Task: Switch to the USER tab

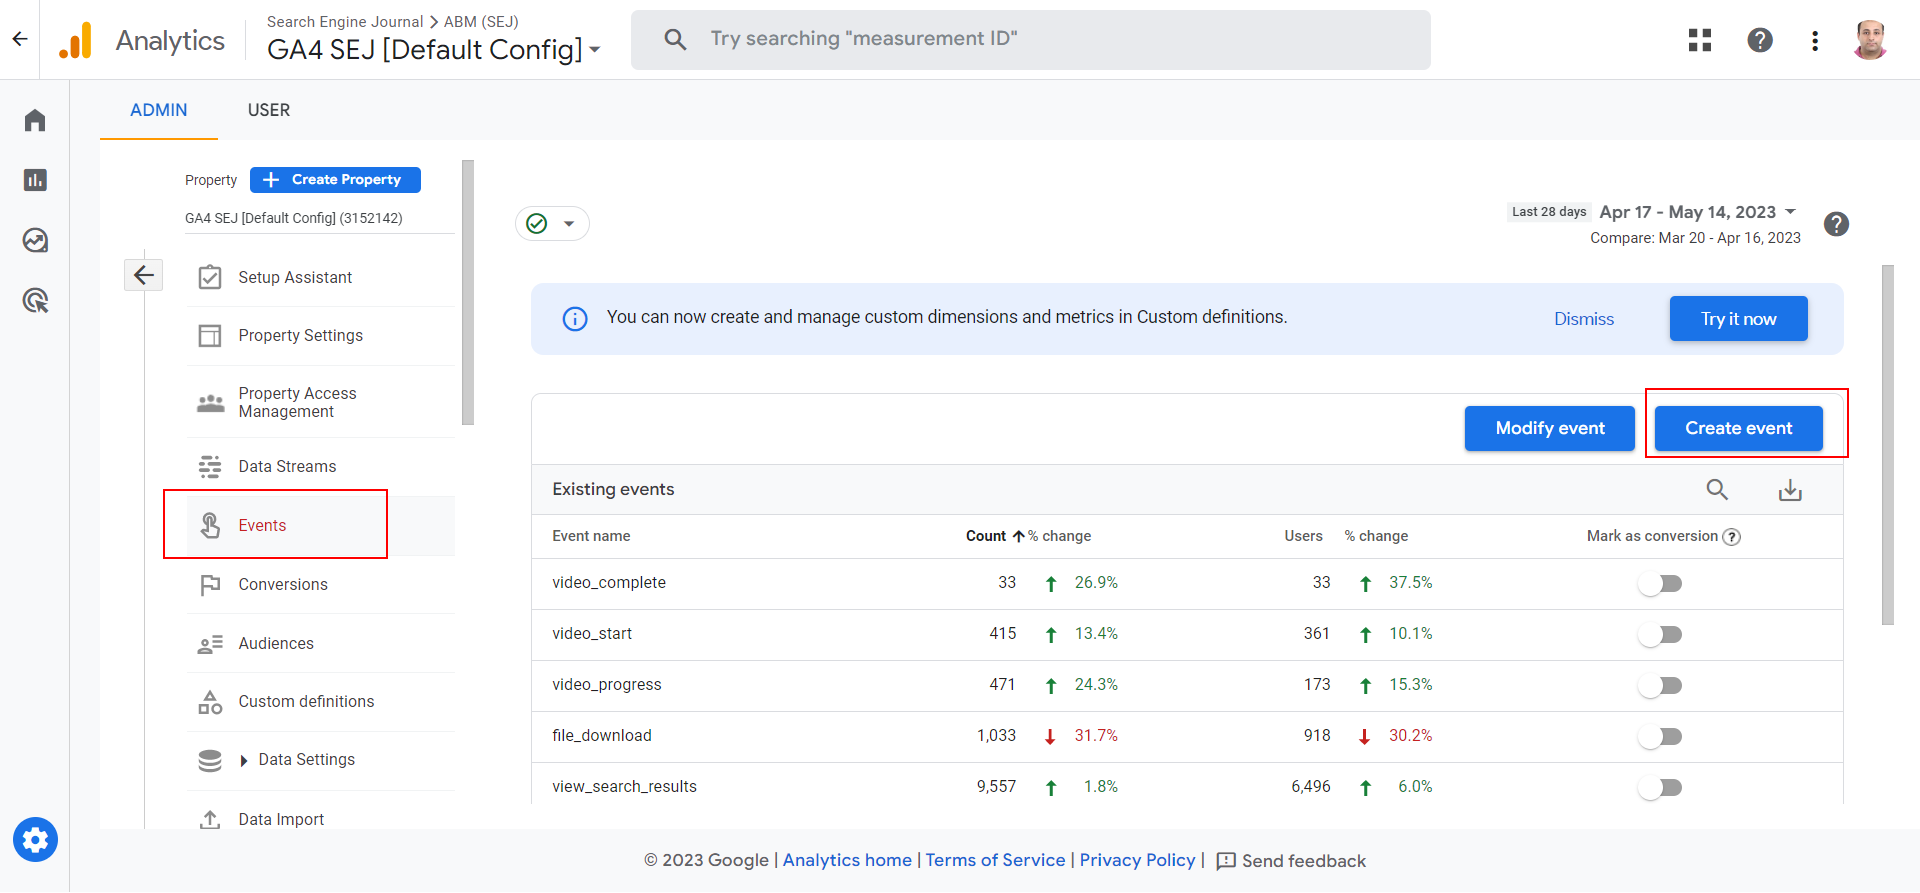Action: click(x=269, y=110)
